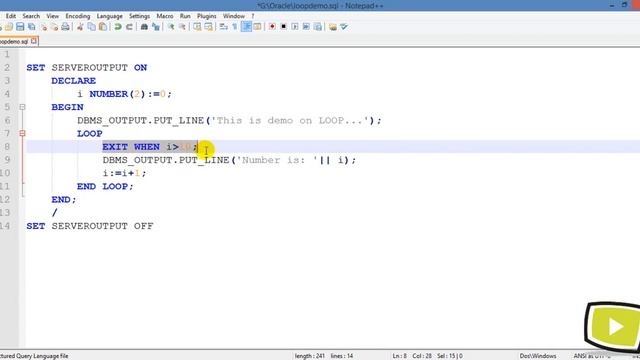Click the user-defined language dialog icon
640x360 pixels.
point(258,27)
